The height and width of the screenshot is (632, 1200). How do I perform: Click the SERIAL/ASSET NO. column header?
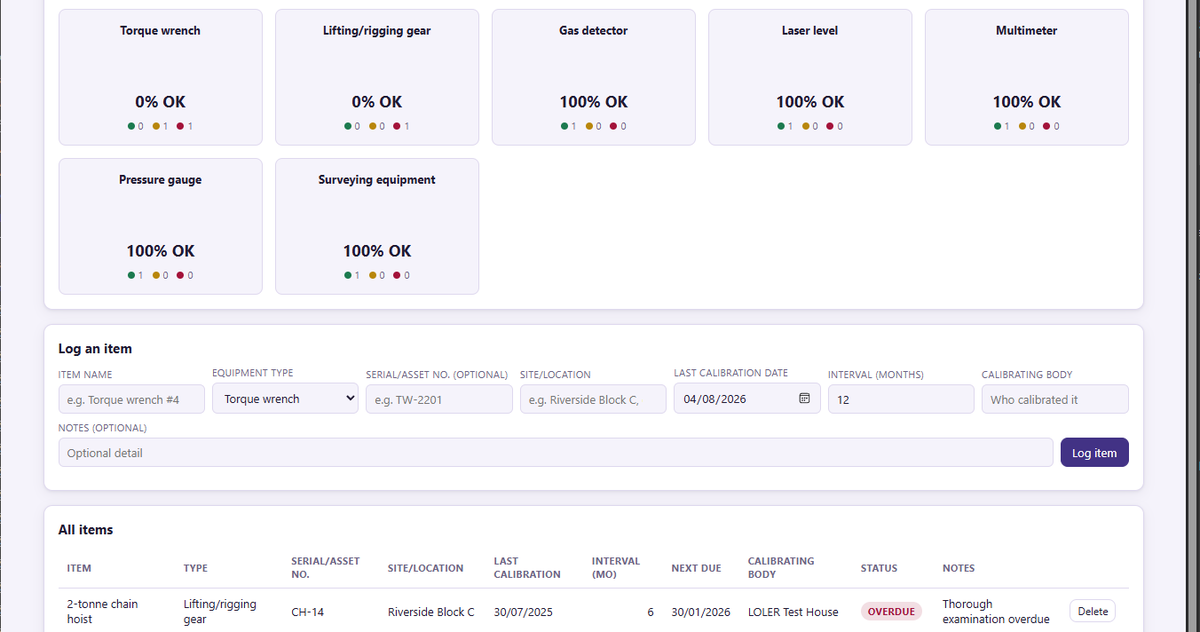click(325, 568)
